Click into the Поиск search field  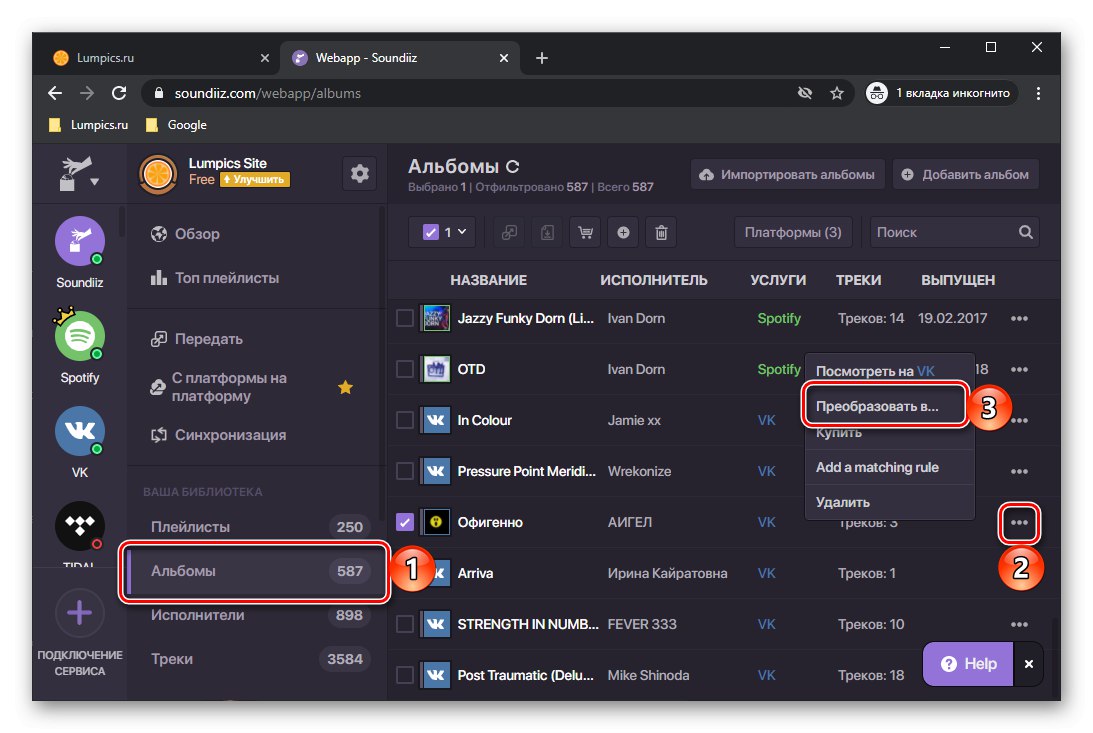click(x=940, y=232)
